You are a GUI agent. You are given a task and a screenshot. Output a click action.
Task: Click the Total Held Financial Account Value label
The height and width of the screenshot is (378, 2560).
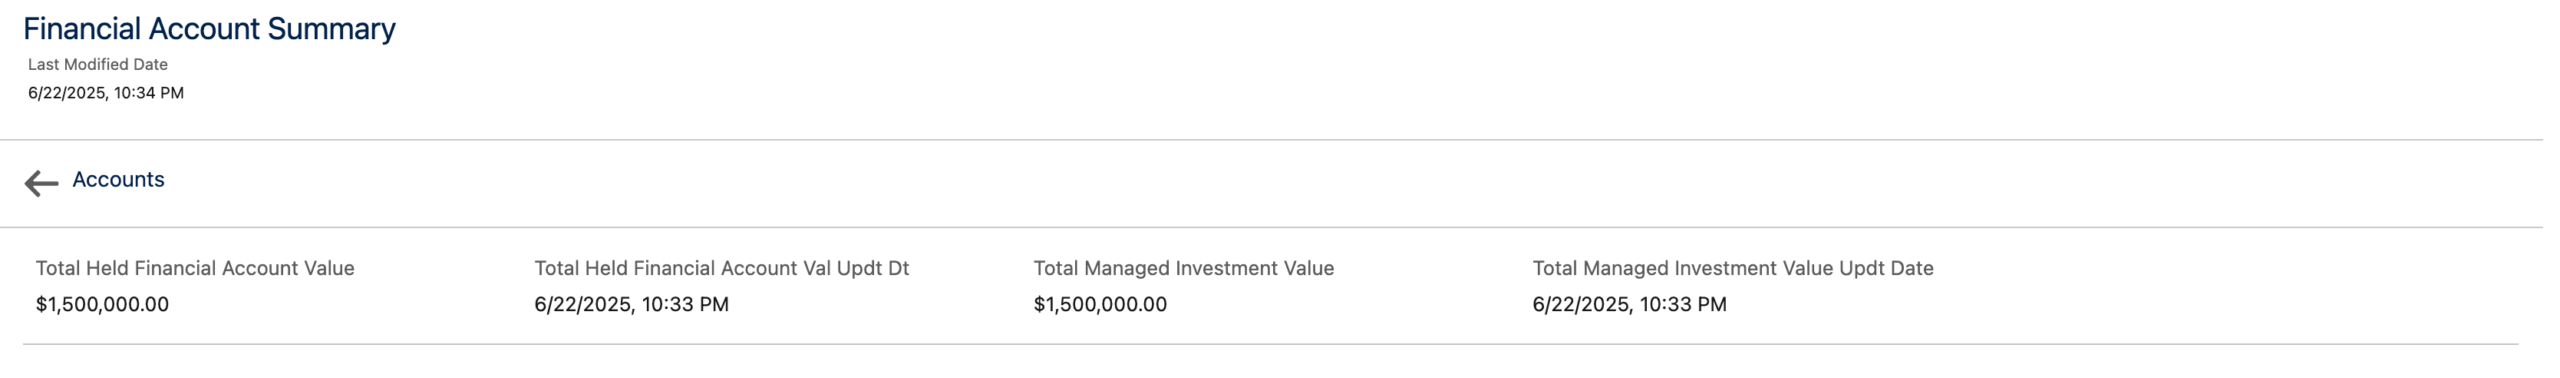point(195,268)
